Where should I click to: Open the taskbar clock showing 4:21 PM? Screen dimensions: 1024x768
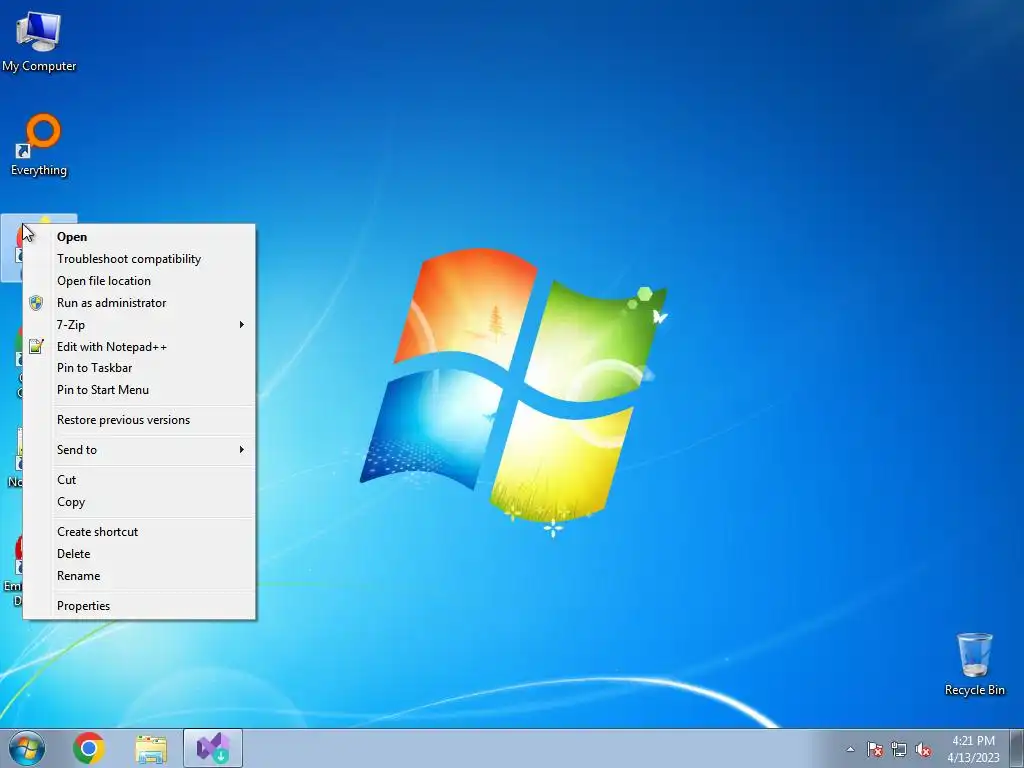(973, 749)
